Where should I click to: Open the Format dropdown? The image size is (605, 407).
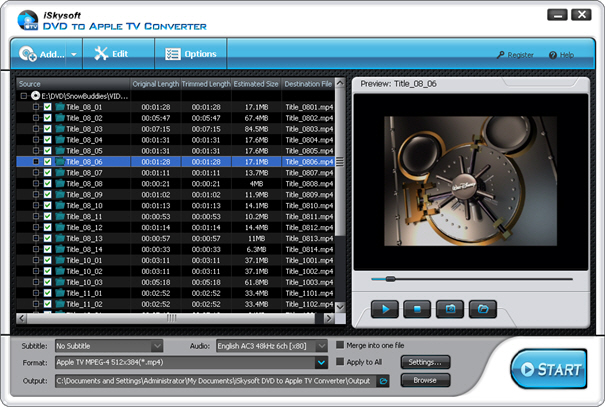click(321, 363)
